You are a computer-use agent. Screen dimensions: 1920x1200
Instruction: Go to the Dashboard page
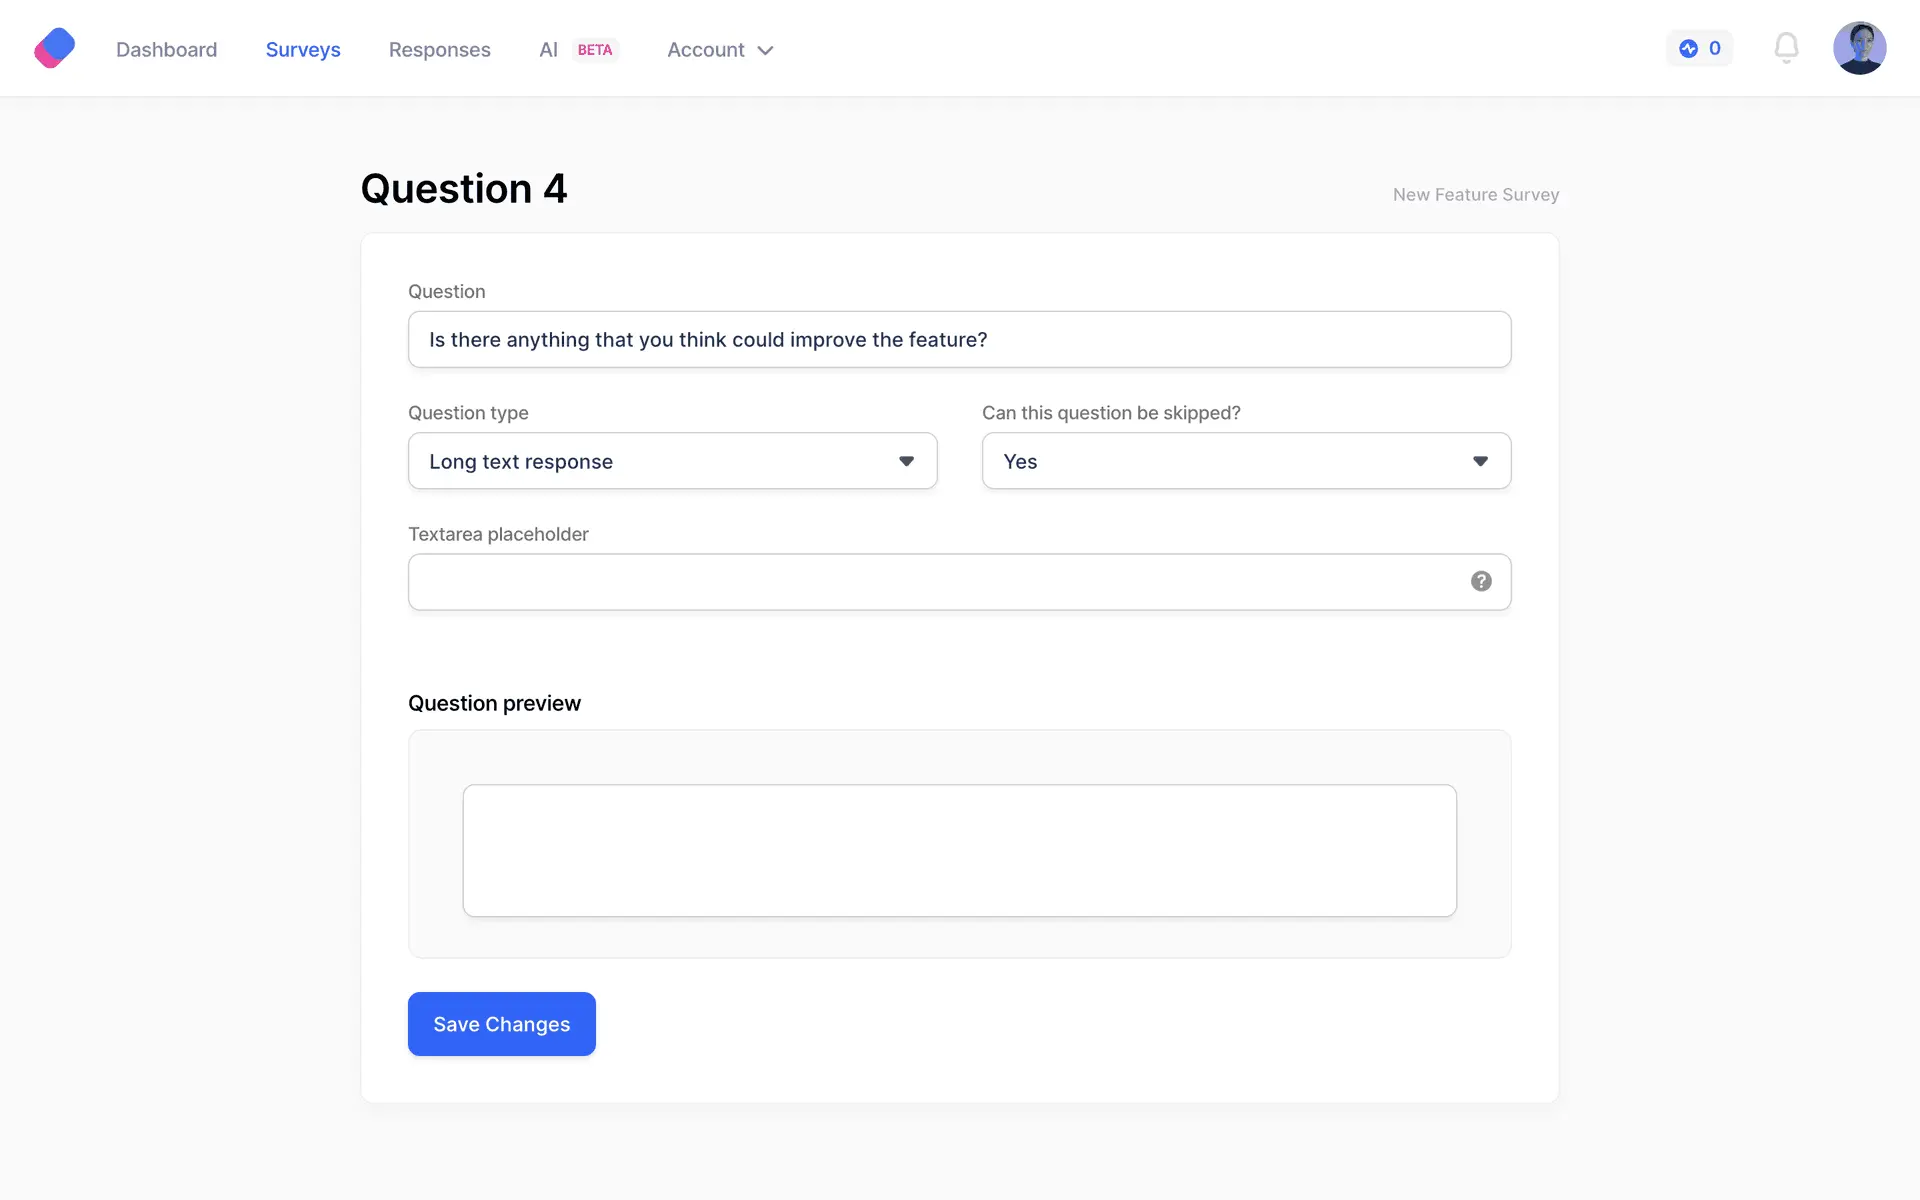(x=166, y=50)
